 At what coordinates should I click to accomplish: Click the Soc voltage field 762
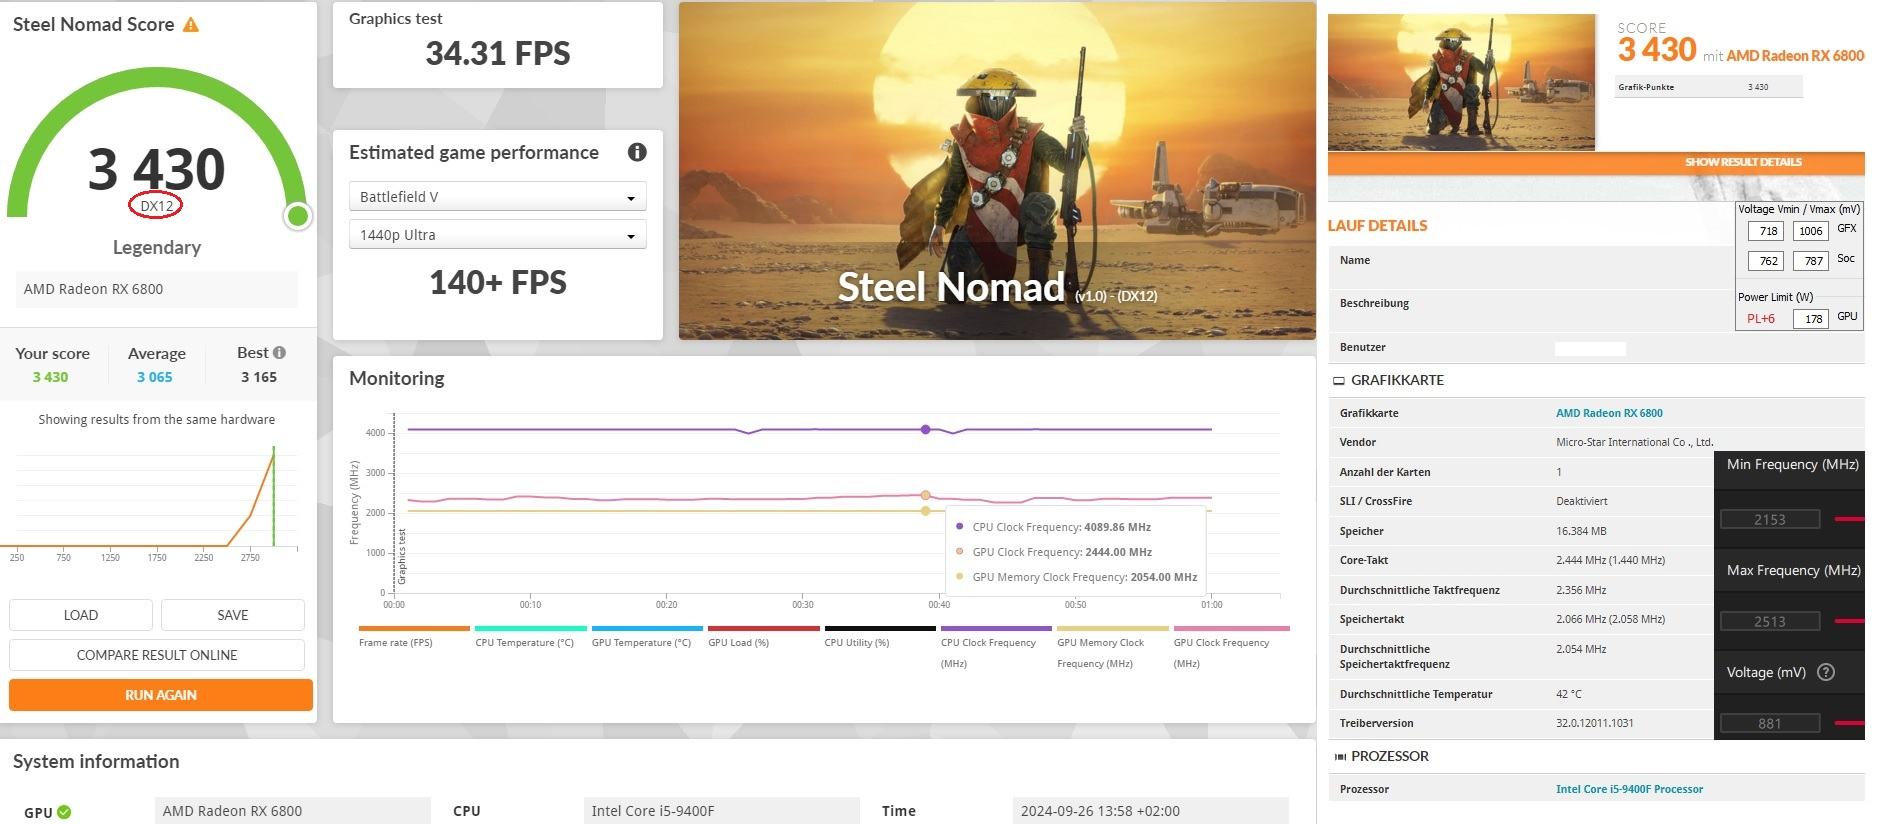[1768, 261]
